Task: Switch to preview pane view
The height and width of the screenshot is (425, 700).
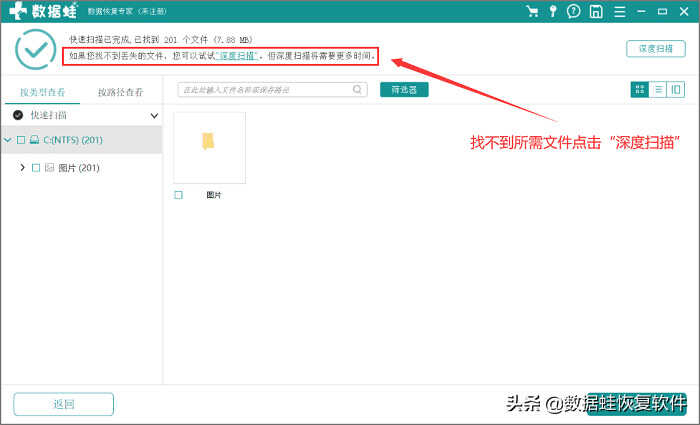Action: pos(676,90)
